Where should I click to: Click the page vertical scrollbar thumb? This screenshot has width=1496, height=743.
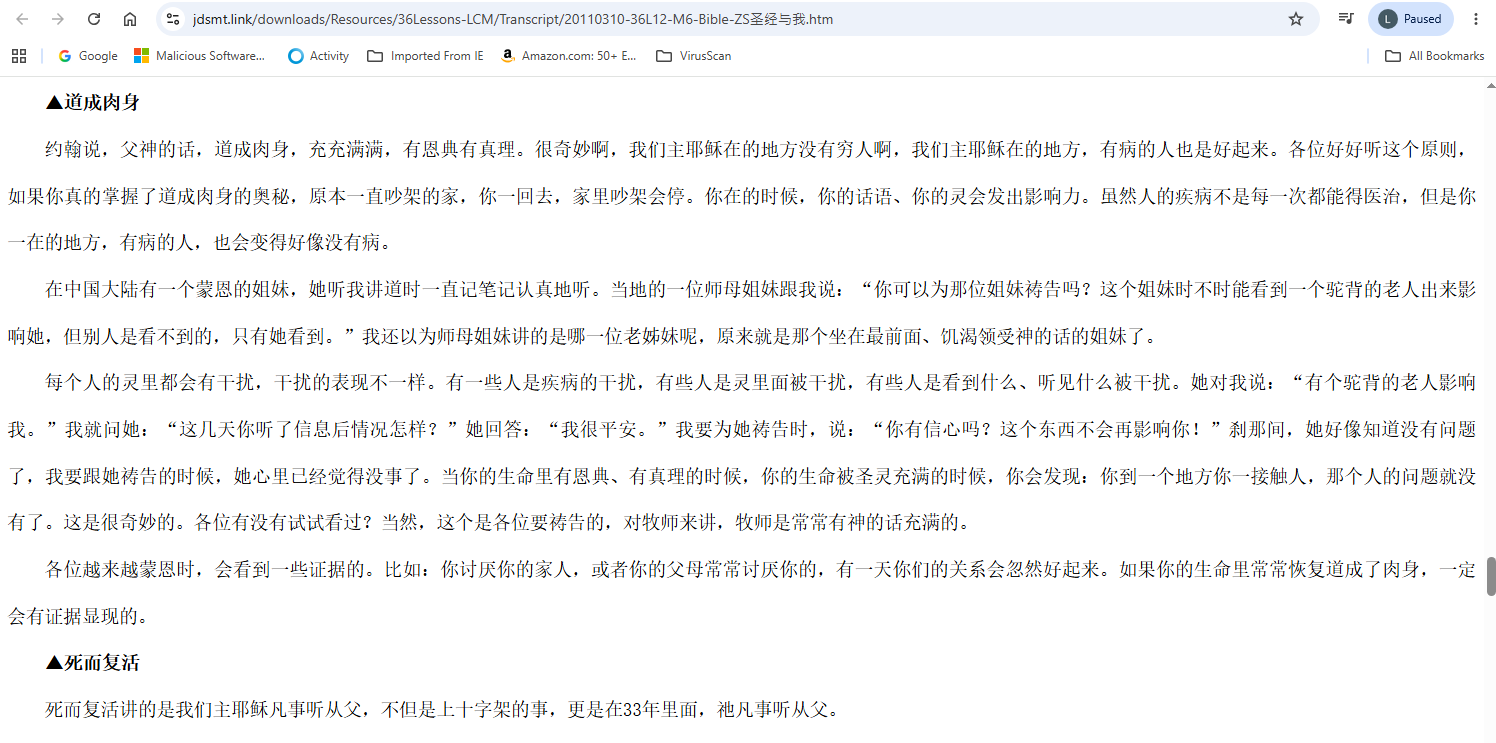coord(1490,576)
